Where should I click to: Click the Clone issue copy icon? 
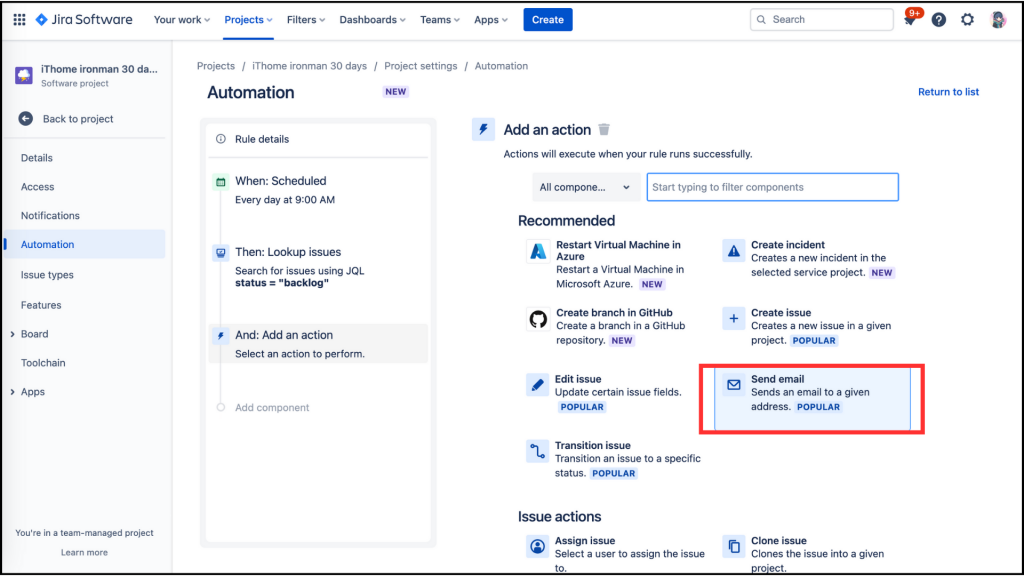(x=733, y=546)
